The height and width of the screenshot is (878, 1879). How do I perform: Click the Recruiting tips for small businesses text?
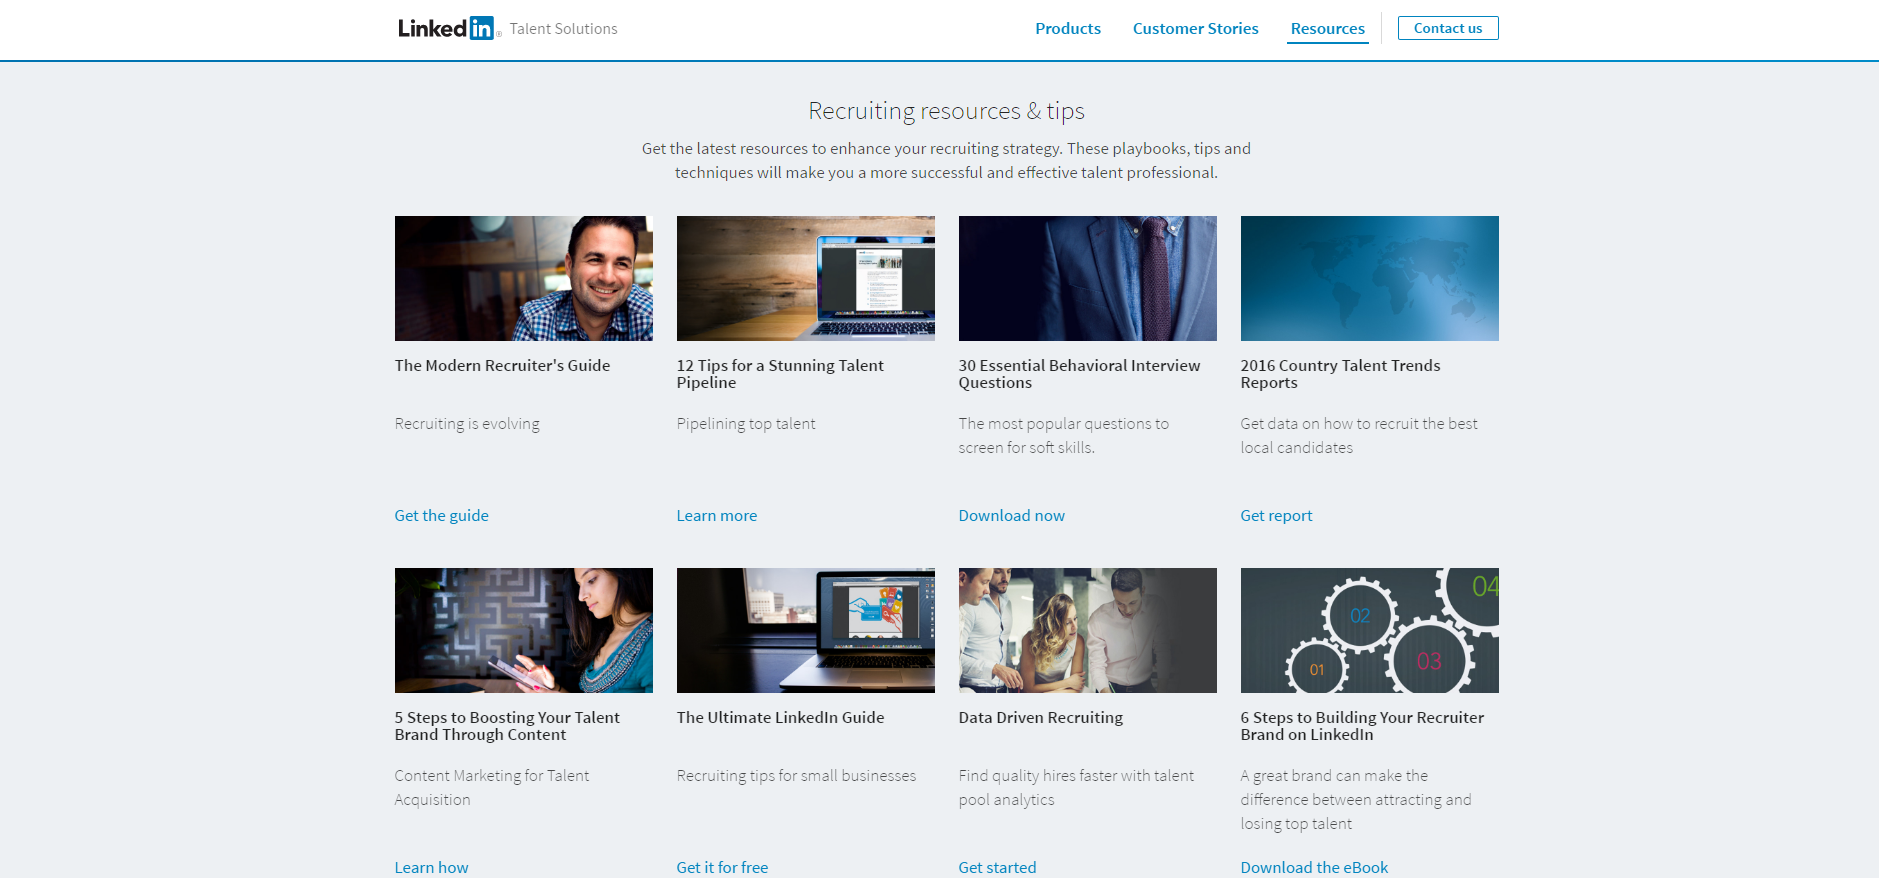[796, 776]
